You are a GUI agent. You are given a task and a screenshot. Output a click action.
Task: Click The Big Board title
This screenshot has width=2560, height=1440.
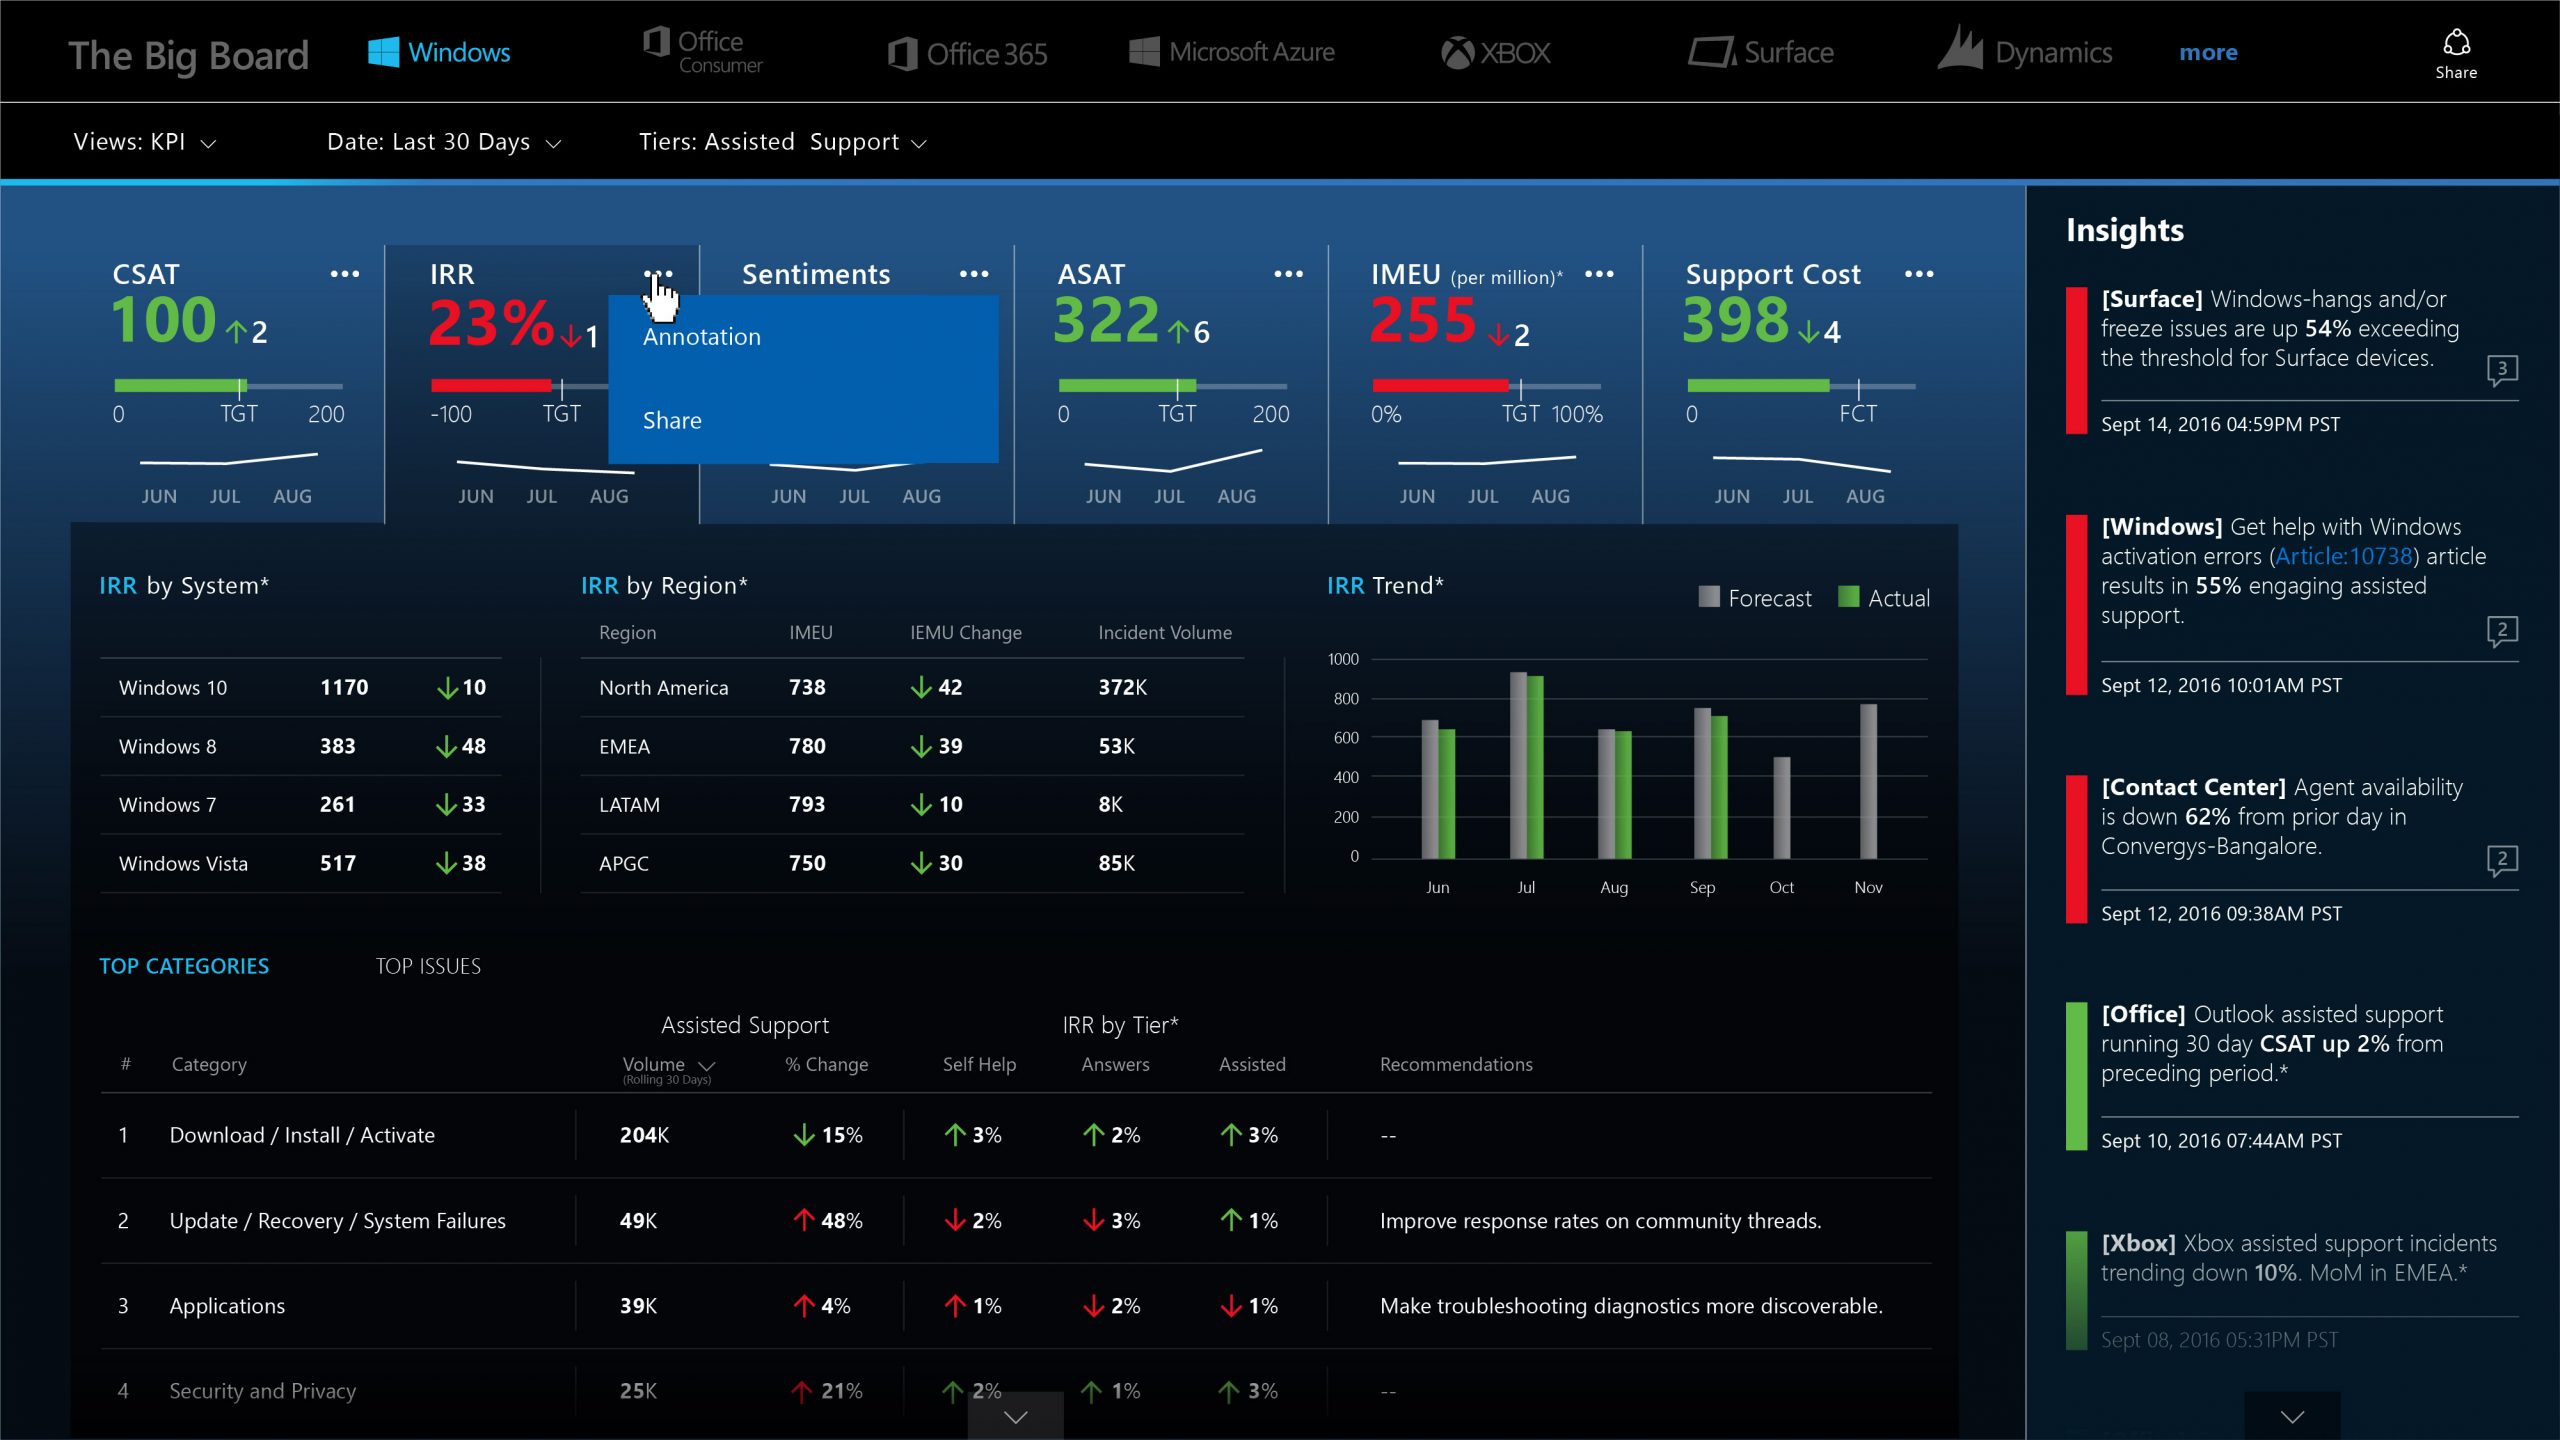(188, 56)
